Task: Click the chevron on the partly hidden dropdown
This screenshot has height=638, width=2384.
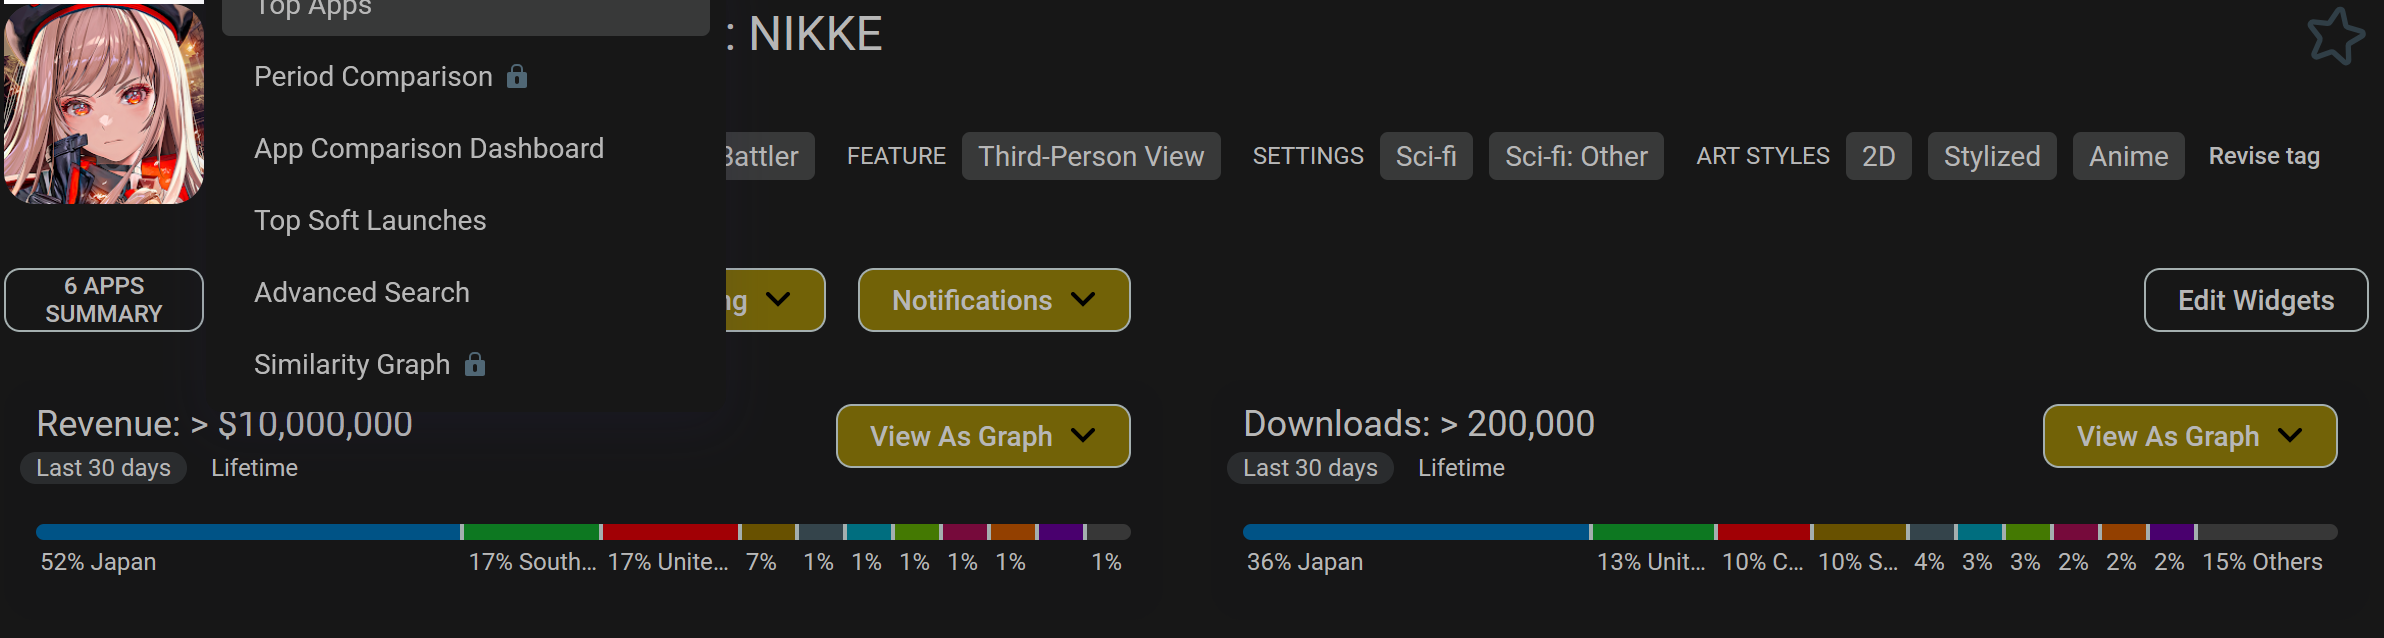Action: [778, 299]
